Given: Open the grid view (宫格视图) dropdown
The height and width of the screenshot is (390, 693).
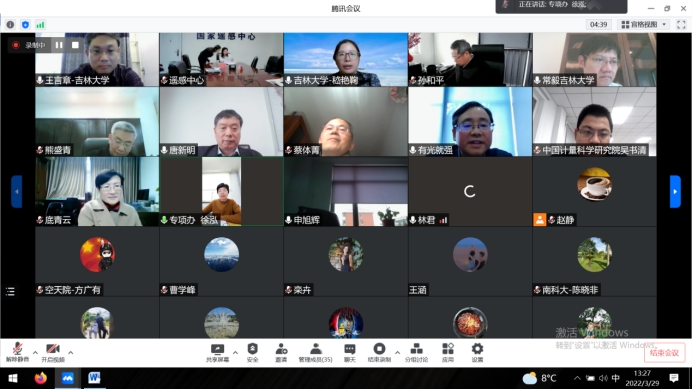Looking at the screenshot, I should [x=644, y=25].
